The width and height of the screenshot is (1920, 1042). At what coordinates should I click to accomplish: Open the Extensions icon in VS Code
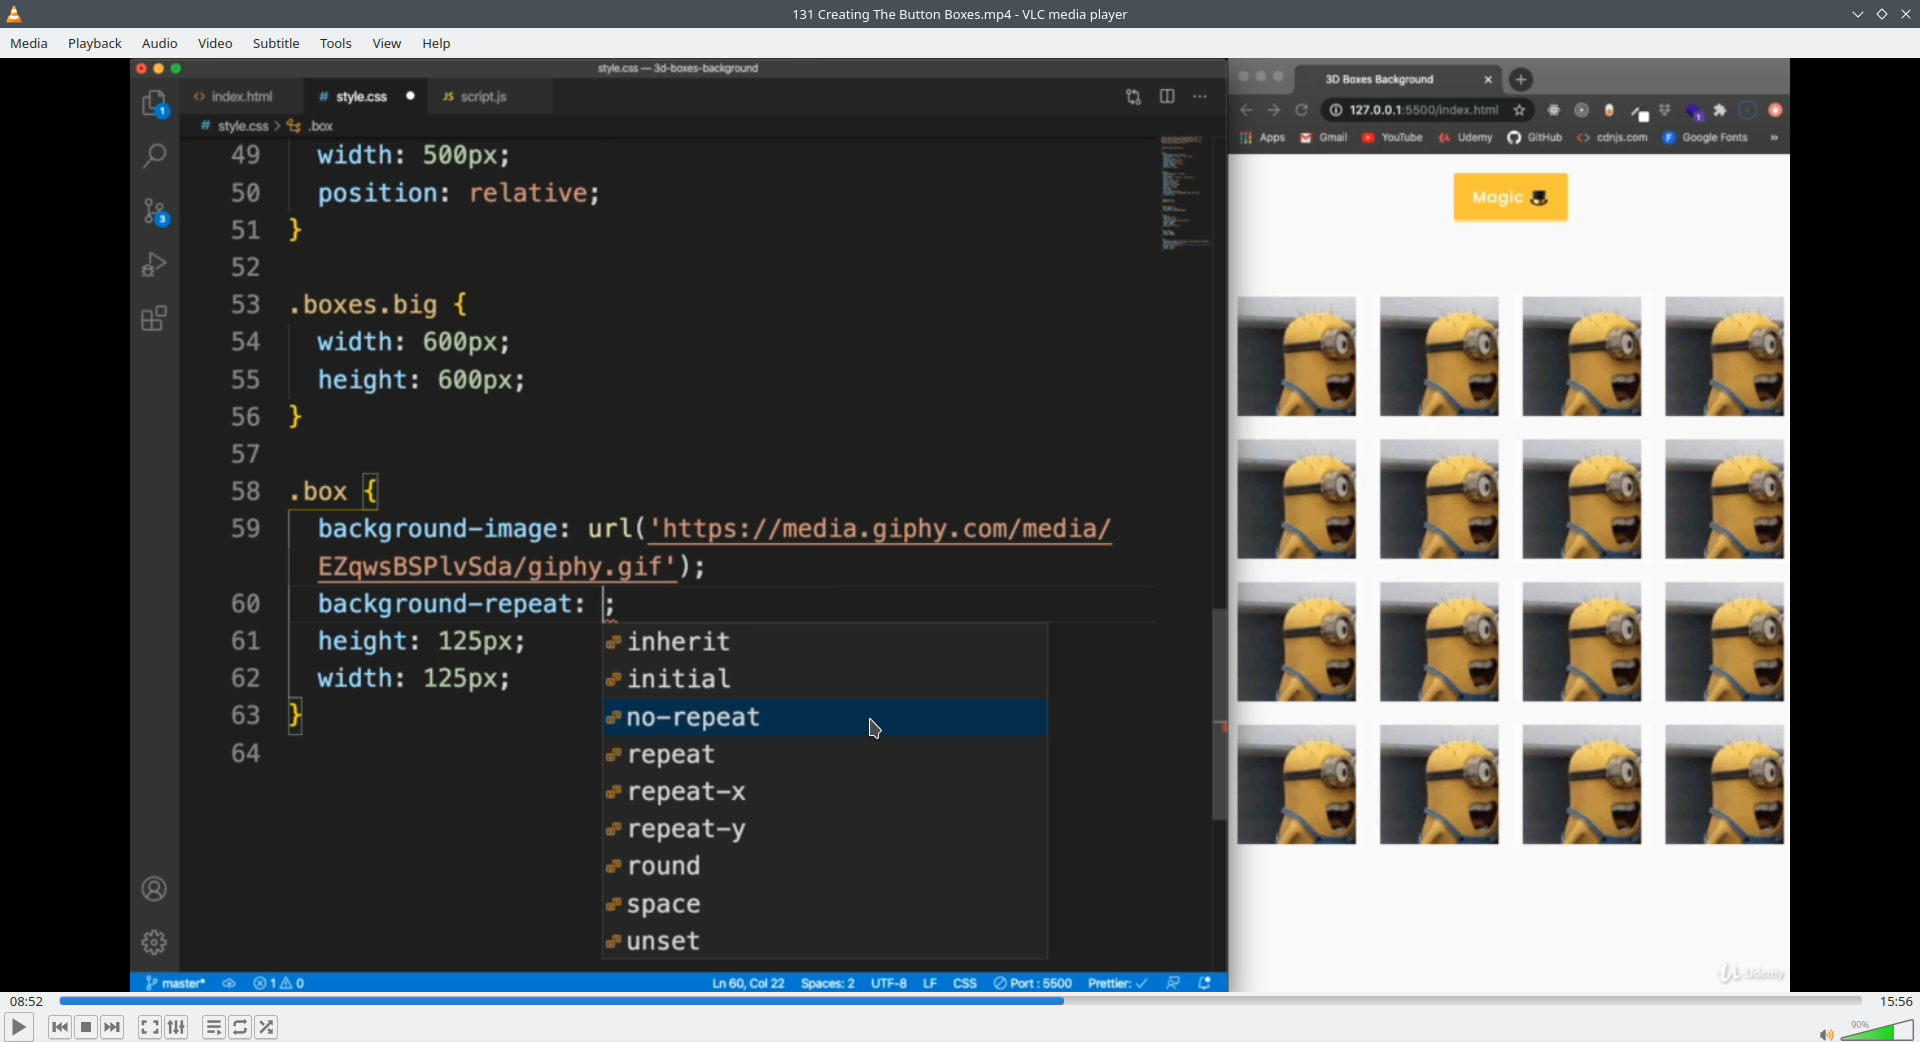point(154,318)
